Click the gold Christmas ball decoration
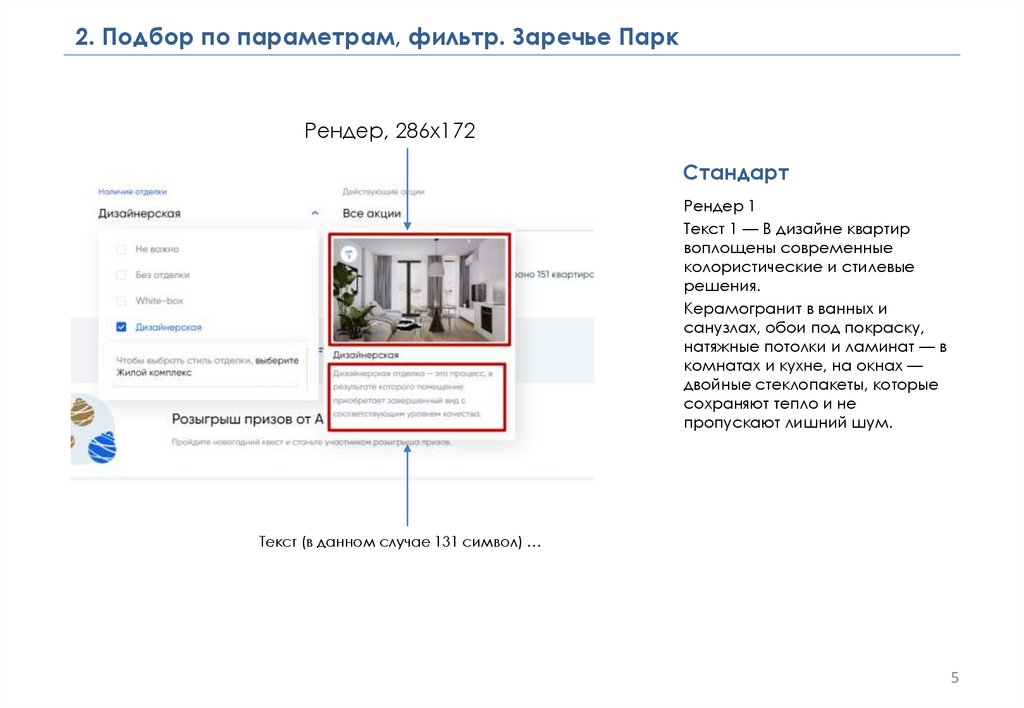Viewport: 1024px width, 708px height. (82, 412)
